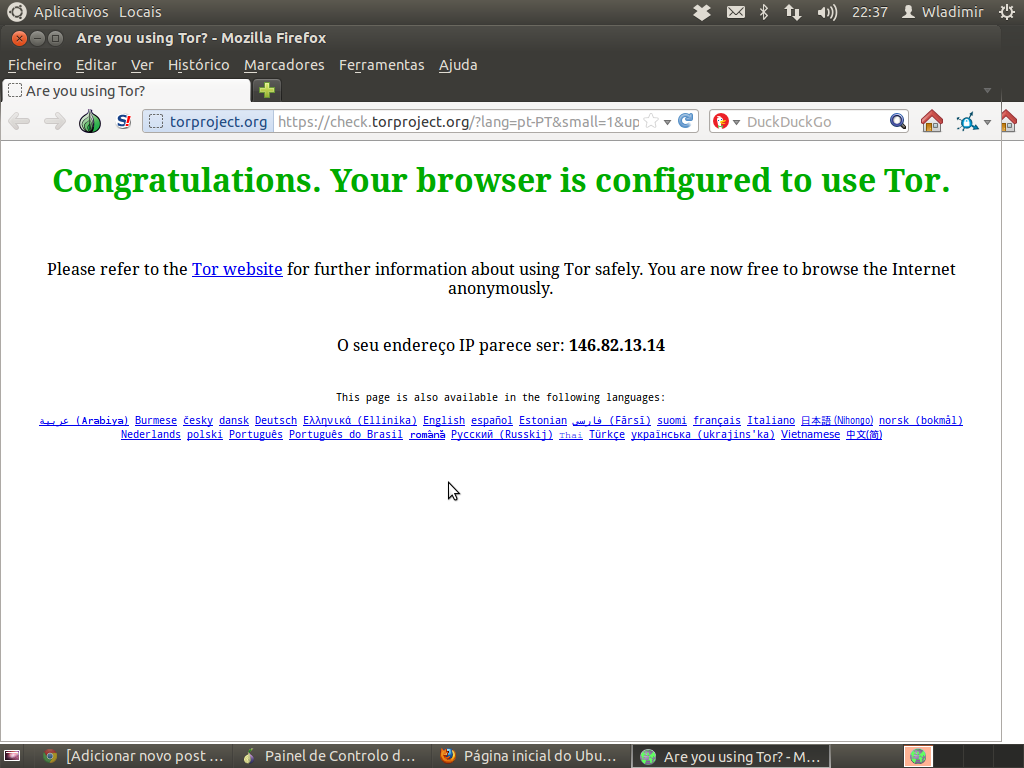The width and height of the screenshot is (1024, 768).
Task: Switch page language to English
Action: 444,421
